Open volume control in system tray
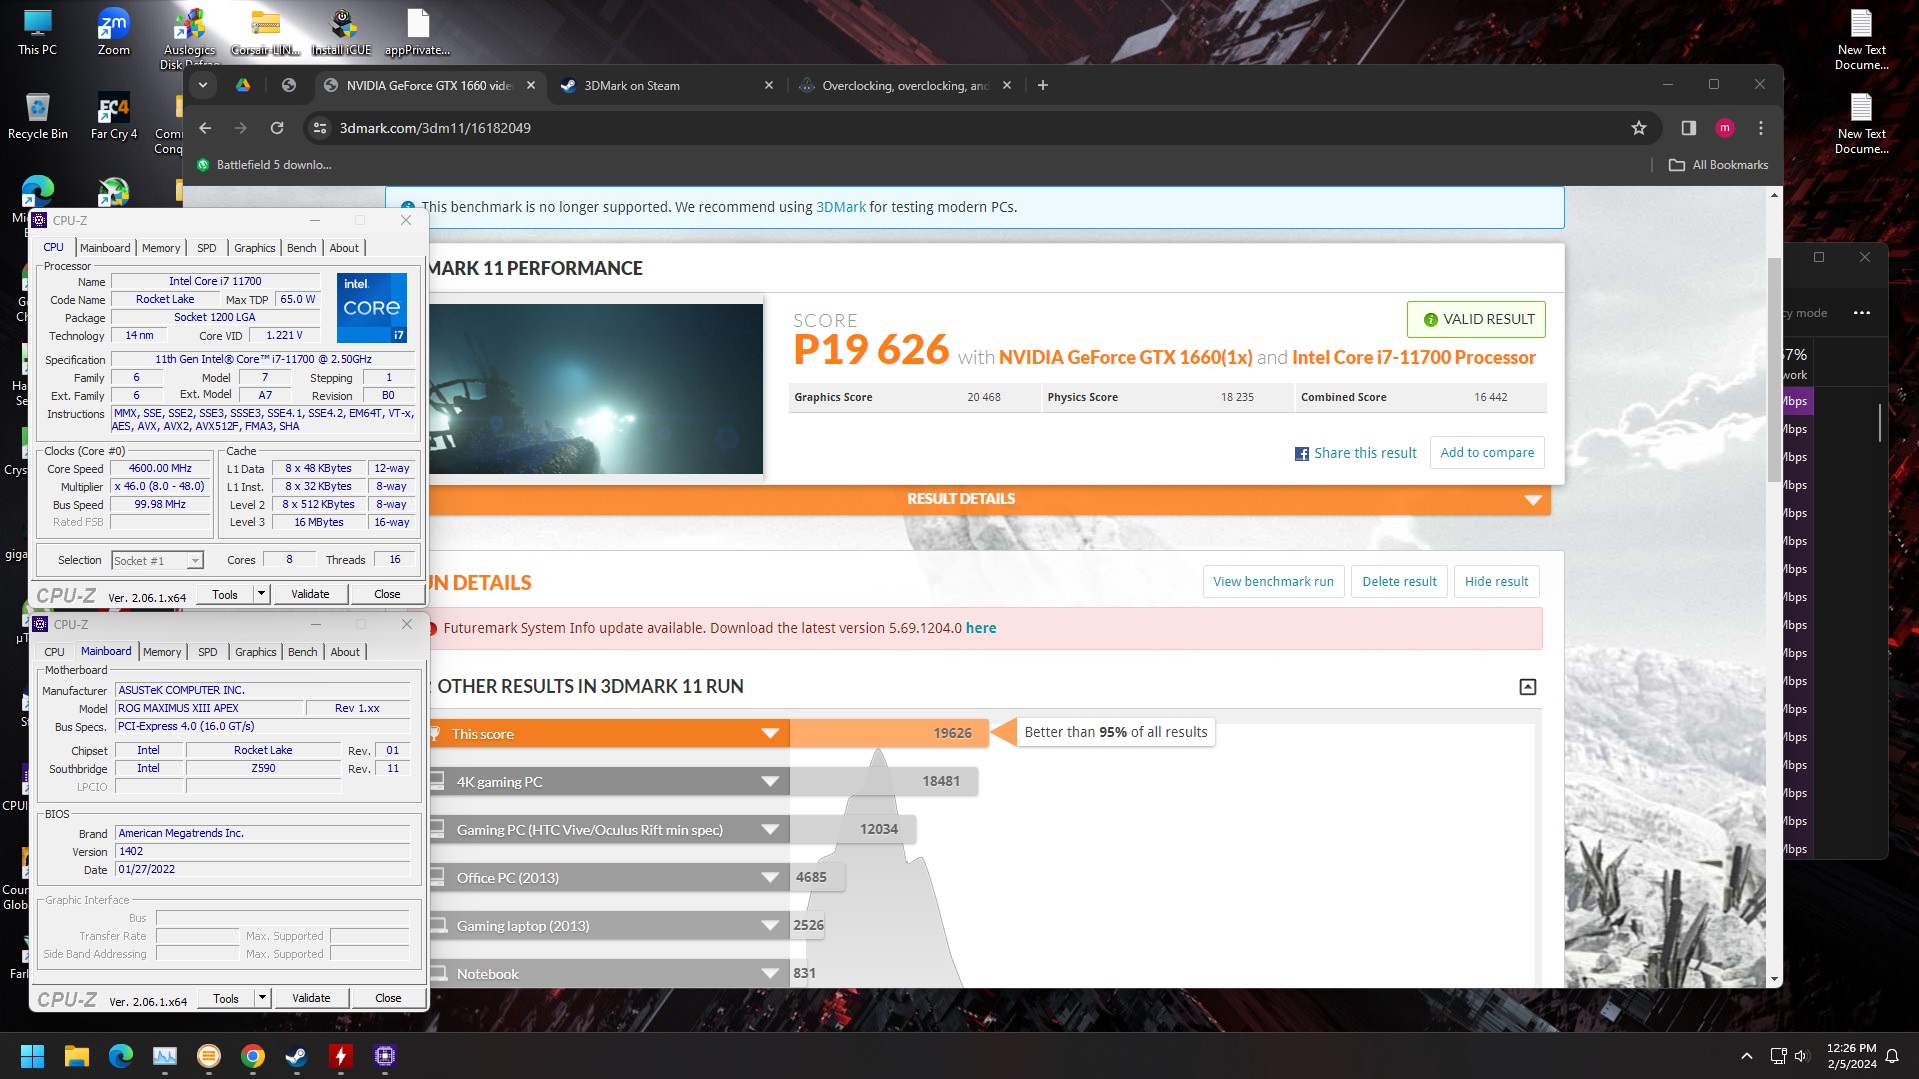This screenshot has width=1919, height=1079. [1801, 1056]
